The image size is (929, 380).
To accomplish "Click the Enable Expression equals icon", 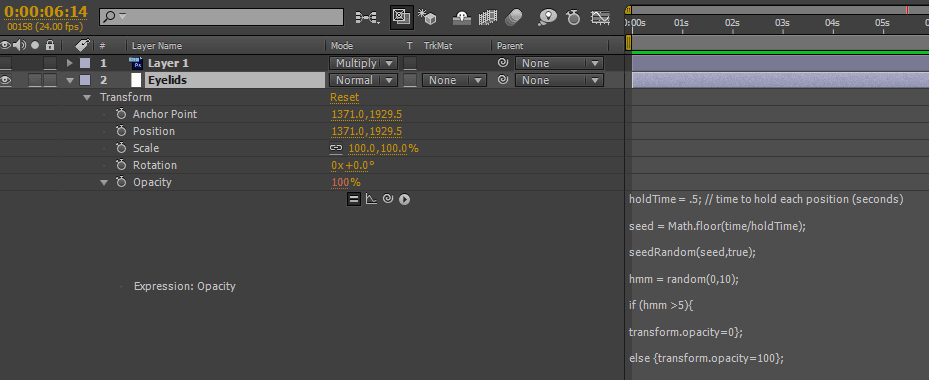I will coord(354,199).
